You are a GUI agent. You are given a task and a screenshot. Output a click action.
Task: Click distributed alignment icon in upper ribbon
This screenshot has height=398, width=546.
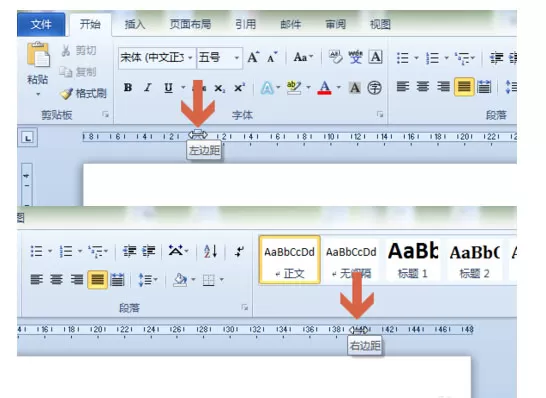pos(484,87)
